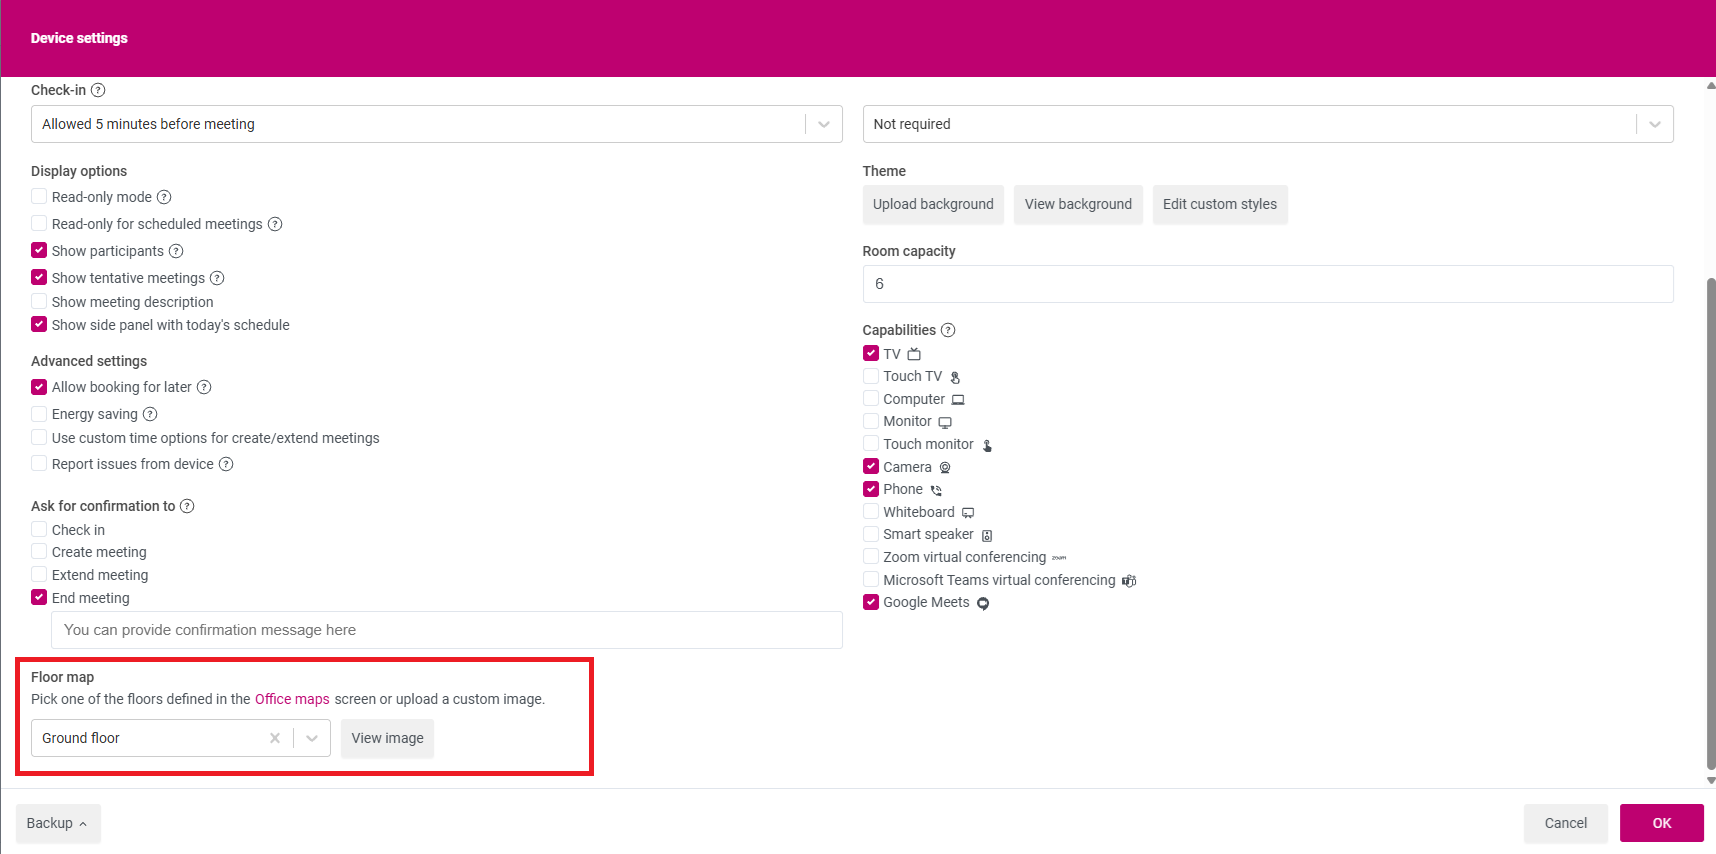This screenshot has width=1716, height=854.
Task: Open the Not required dropdown
Action: click(x=1268, y=124)
